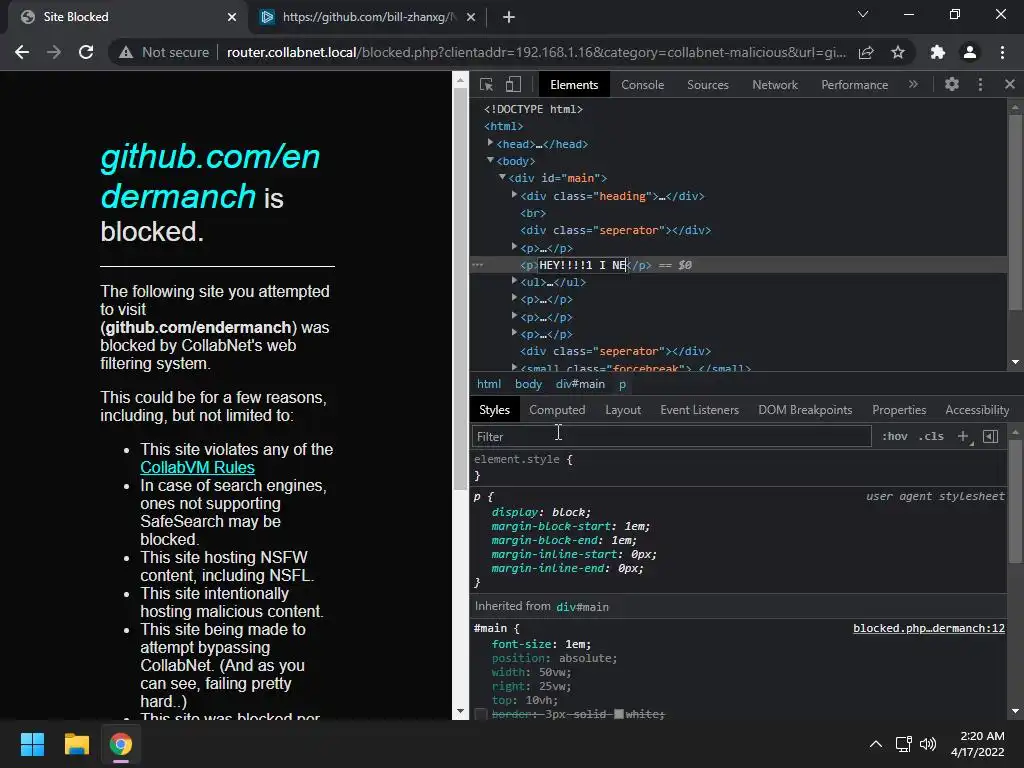1024x768 pixels.
Task: Click the page's vertical scrollbar
Action: point(460,291)
